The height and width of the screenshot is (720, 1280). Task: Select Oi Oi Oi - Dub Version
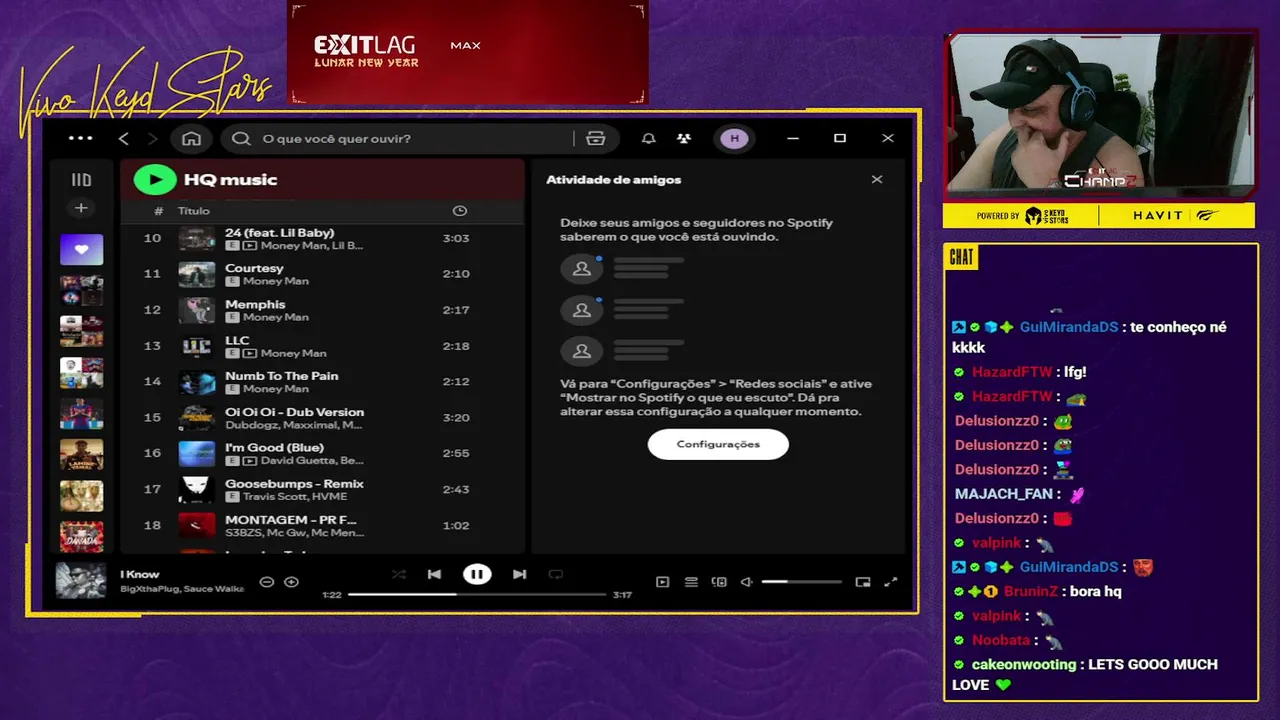pos(322,418)
